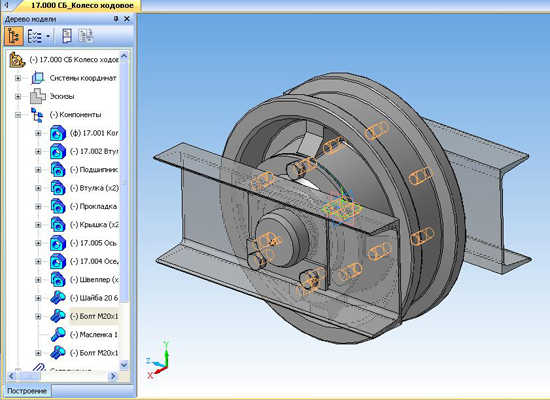Pin the Дерево модели panel
Viewport: 550px width, 400px height.
pyautogui.click(x=116, y=19)
